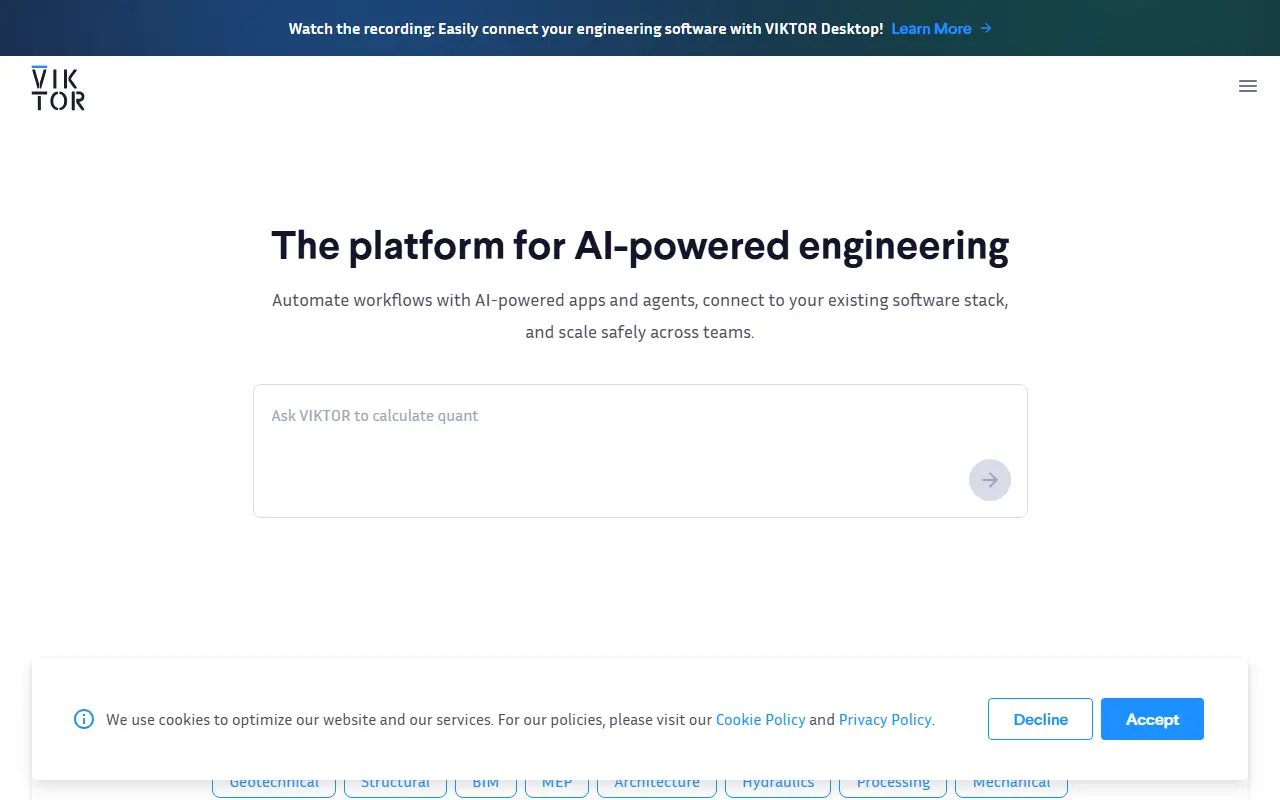Submit prompt with the arrow send button
The height and width of the screenshot is (800, 1280).
(990, 480)
